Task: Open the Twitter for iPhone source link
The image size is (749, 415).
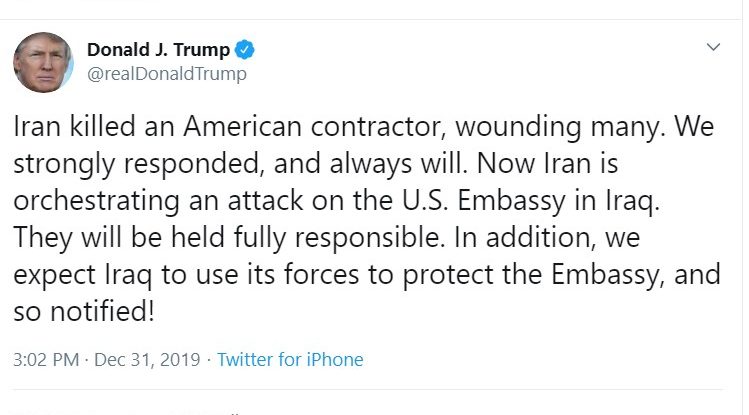Action: pyautogui.click(x=290, y=359)
